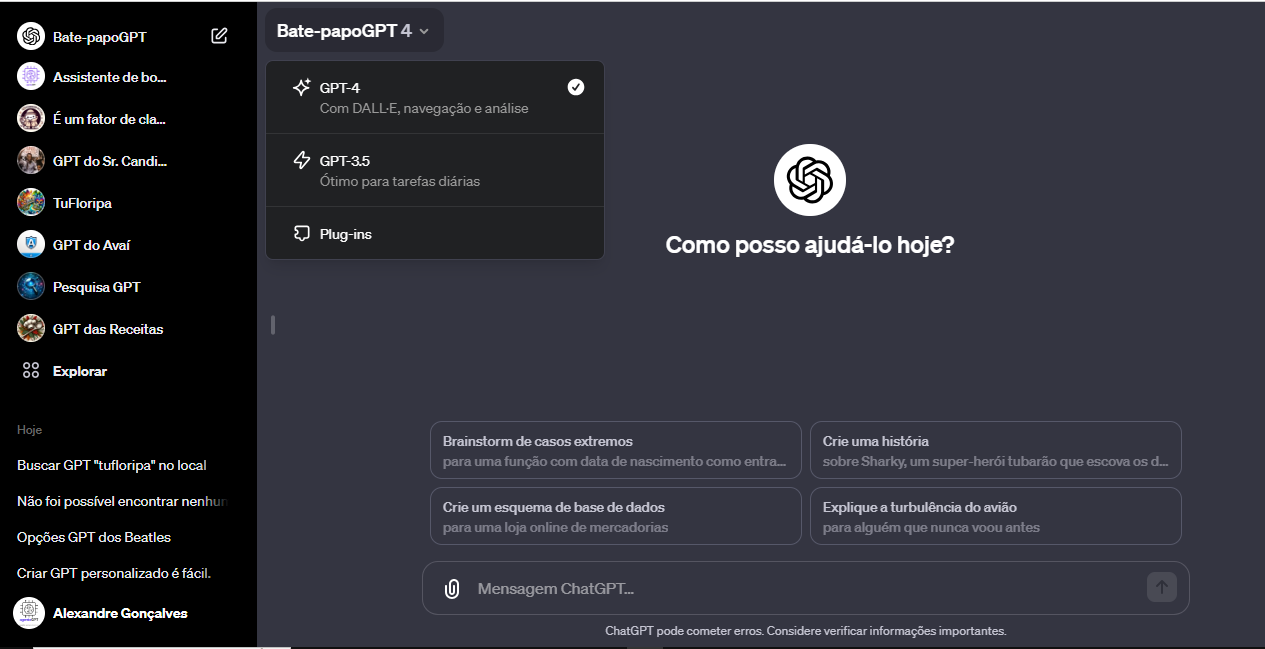
Task: Open the Pesquisa GPT avatar
Action: 30,286
